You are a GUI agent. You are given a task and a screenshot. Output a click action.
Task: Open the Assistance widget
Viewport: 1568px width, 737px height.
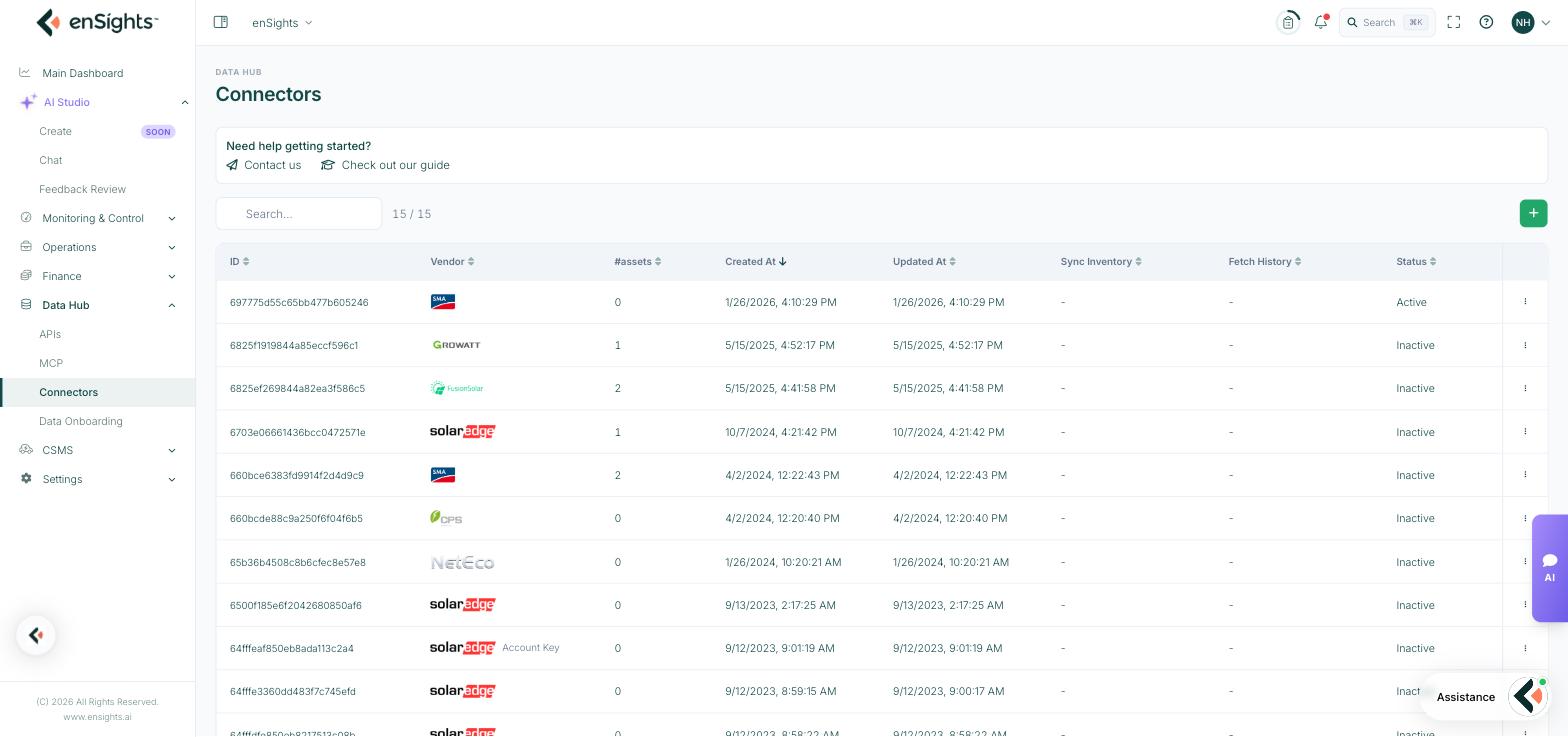[x=1486, y=697]
